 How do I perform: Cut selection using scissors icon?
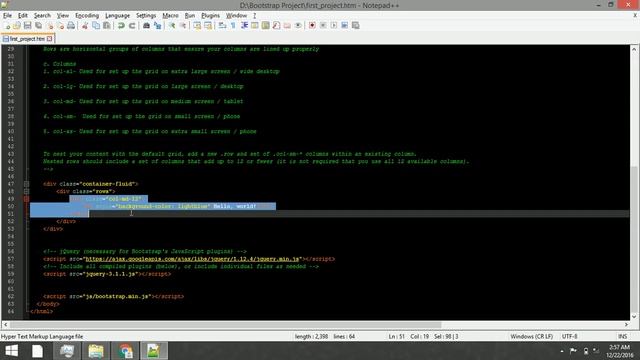tap(85, 26)
